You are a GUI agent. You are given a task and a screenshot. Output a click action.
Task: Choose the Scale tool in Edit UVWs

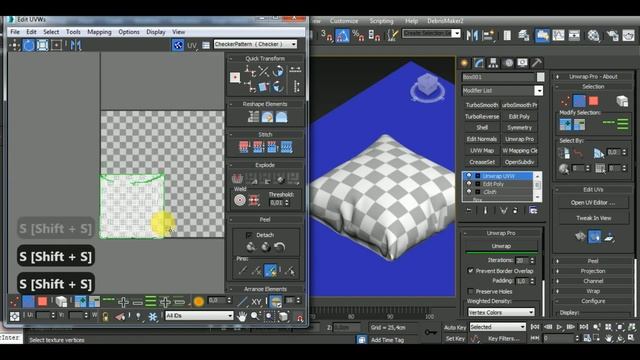[x=42, y=45]
